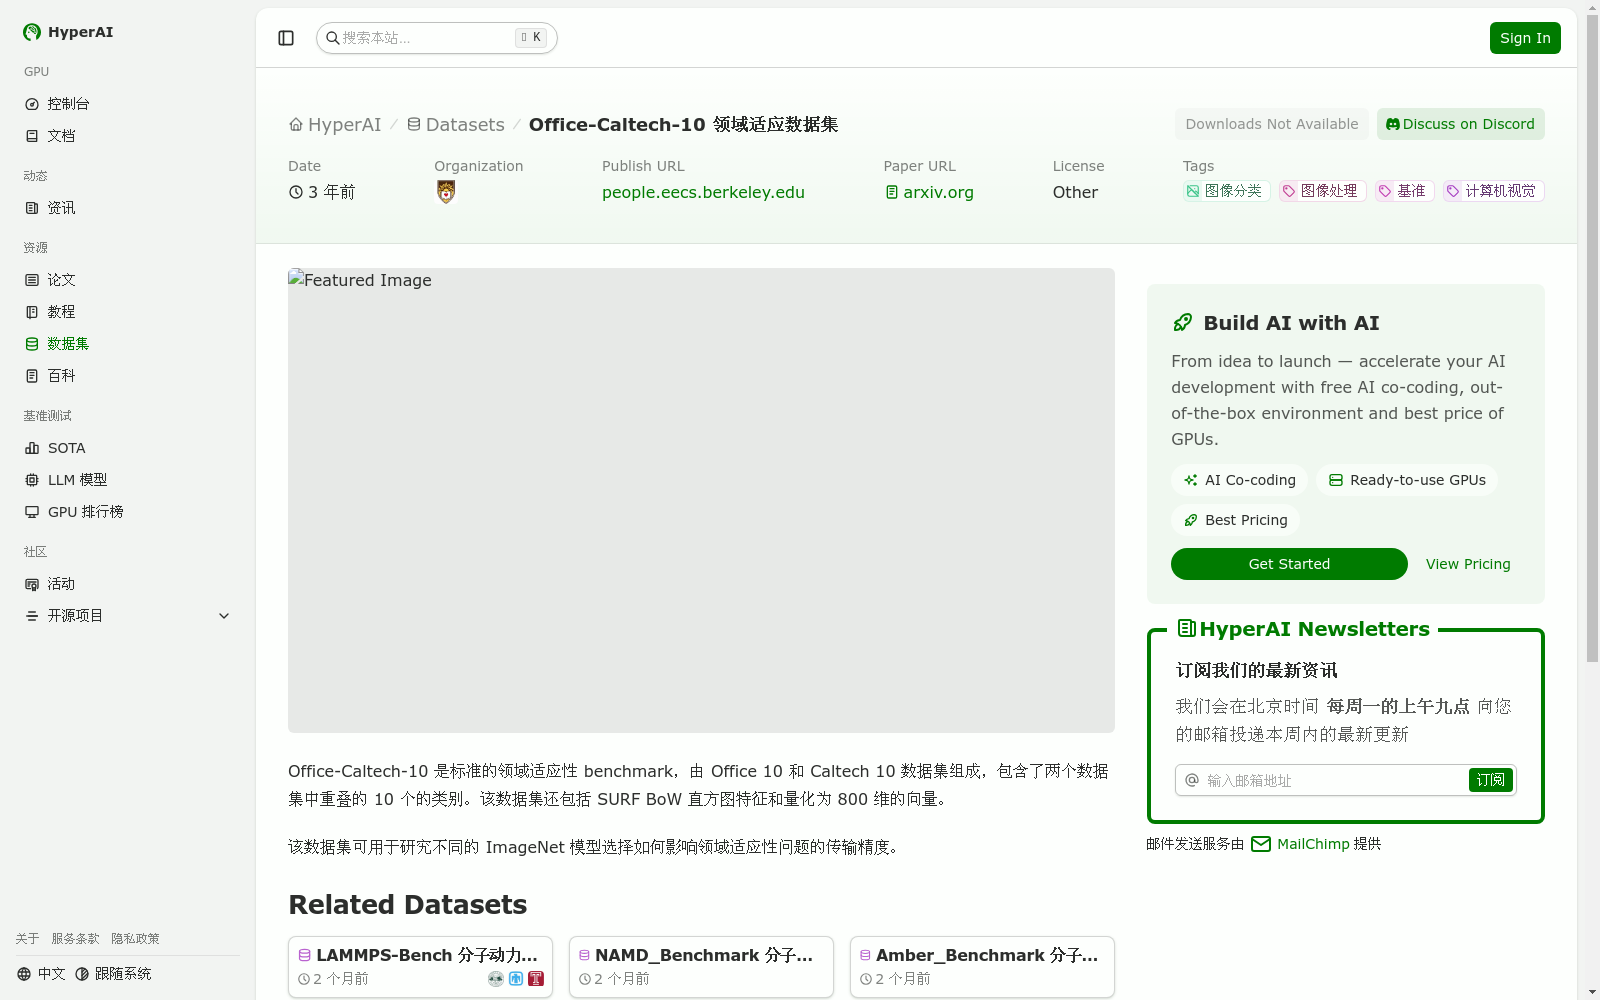Click the Featured Image placeholder
The width and height of the screenshot is (1600, 1000).
point(701,500)
